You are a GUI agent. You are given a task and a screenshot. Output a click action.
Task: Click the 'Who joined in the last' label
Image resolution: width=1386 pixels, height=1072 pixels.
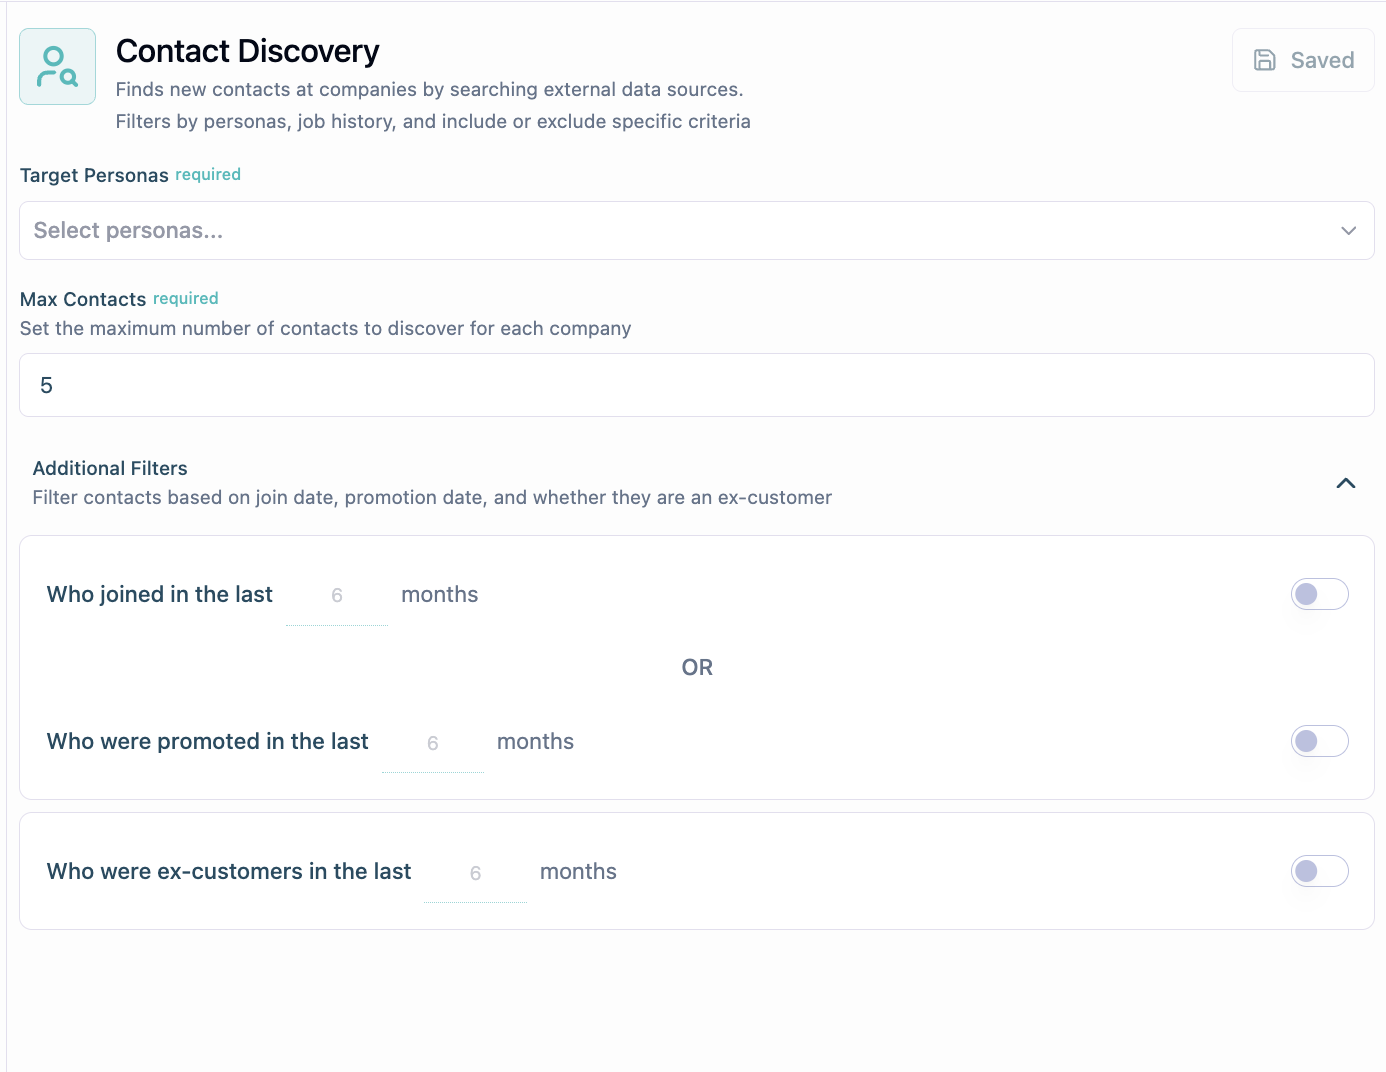point(160,594)
